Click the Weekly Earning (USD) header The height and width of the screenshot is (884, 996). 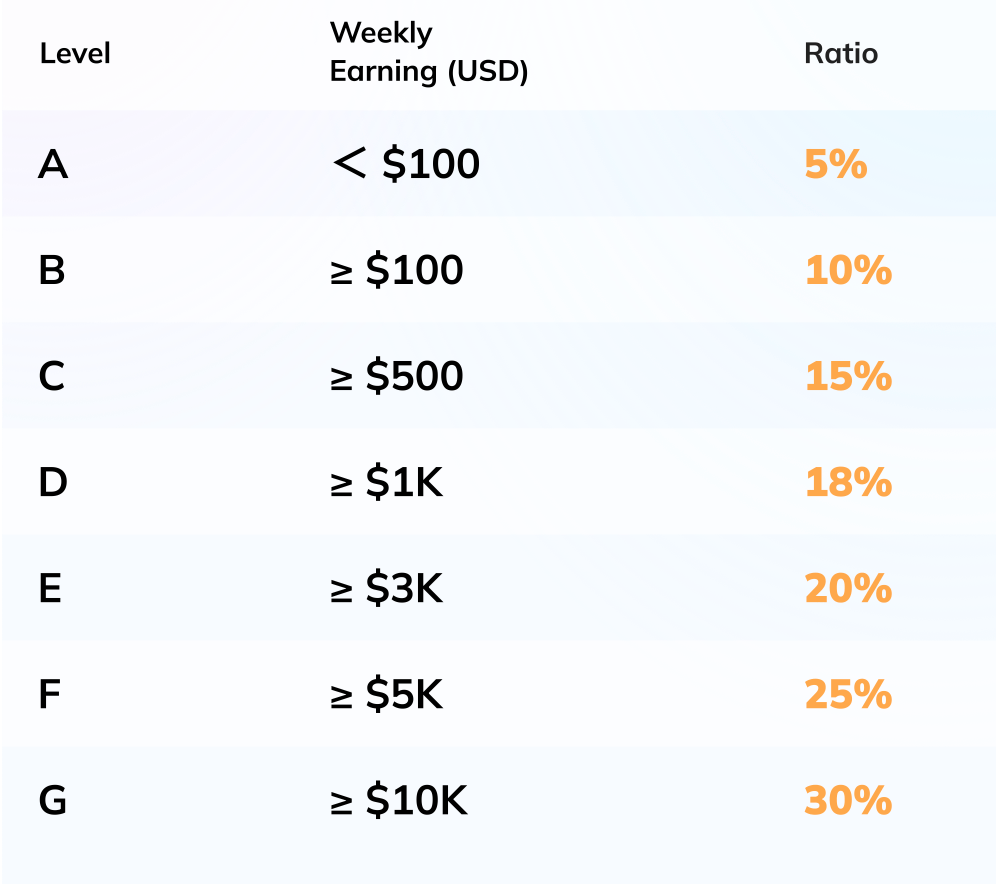coord(428,53)
